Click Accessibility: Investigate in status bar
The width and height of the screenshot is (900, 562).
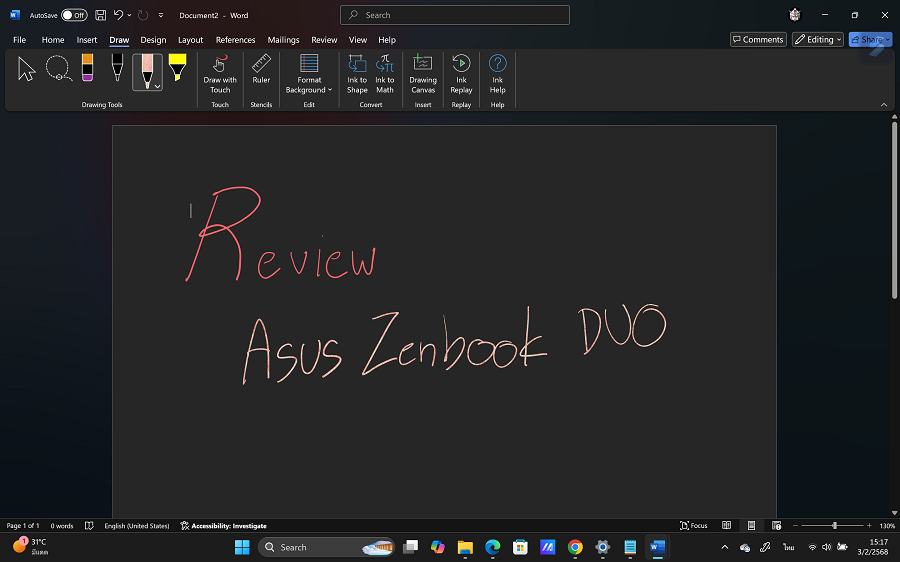click(x=223, y=525)
